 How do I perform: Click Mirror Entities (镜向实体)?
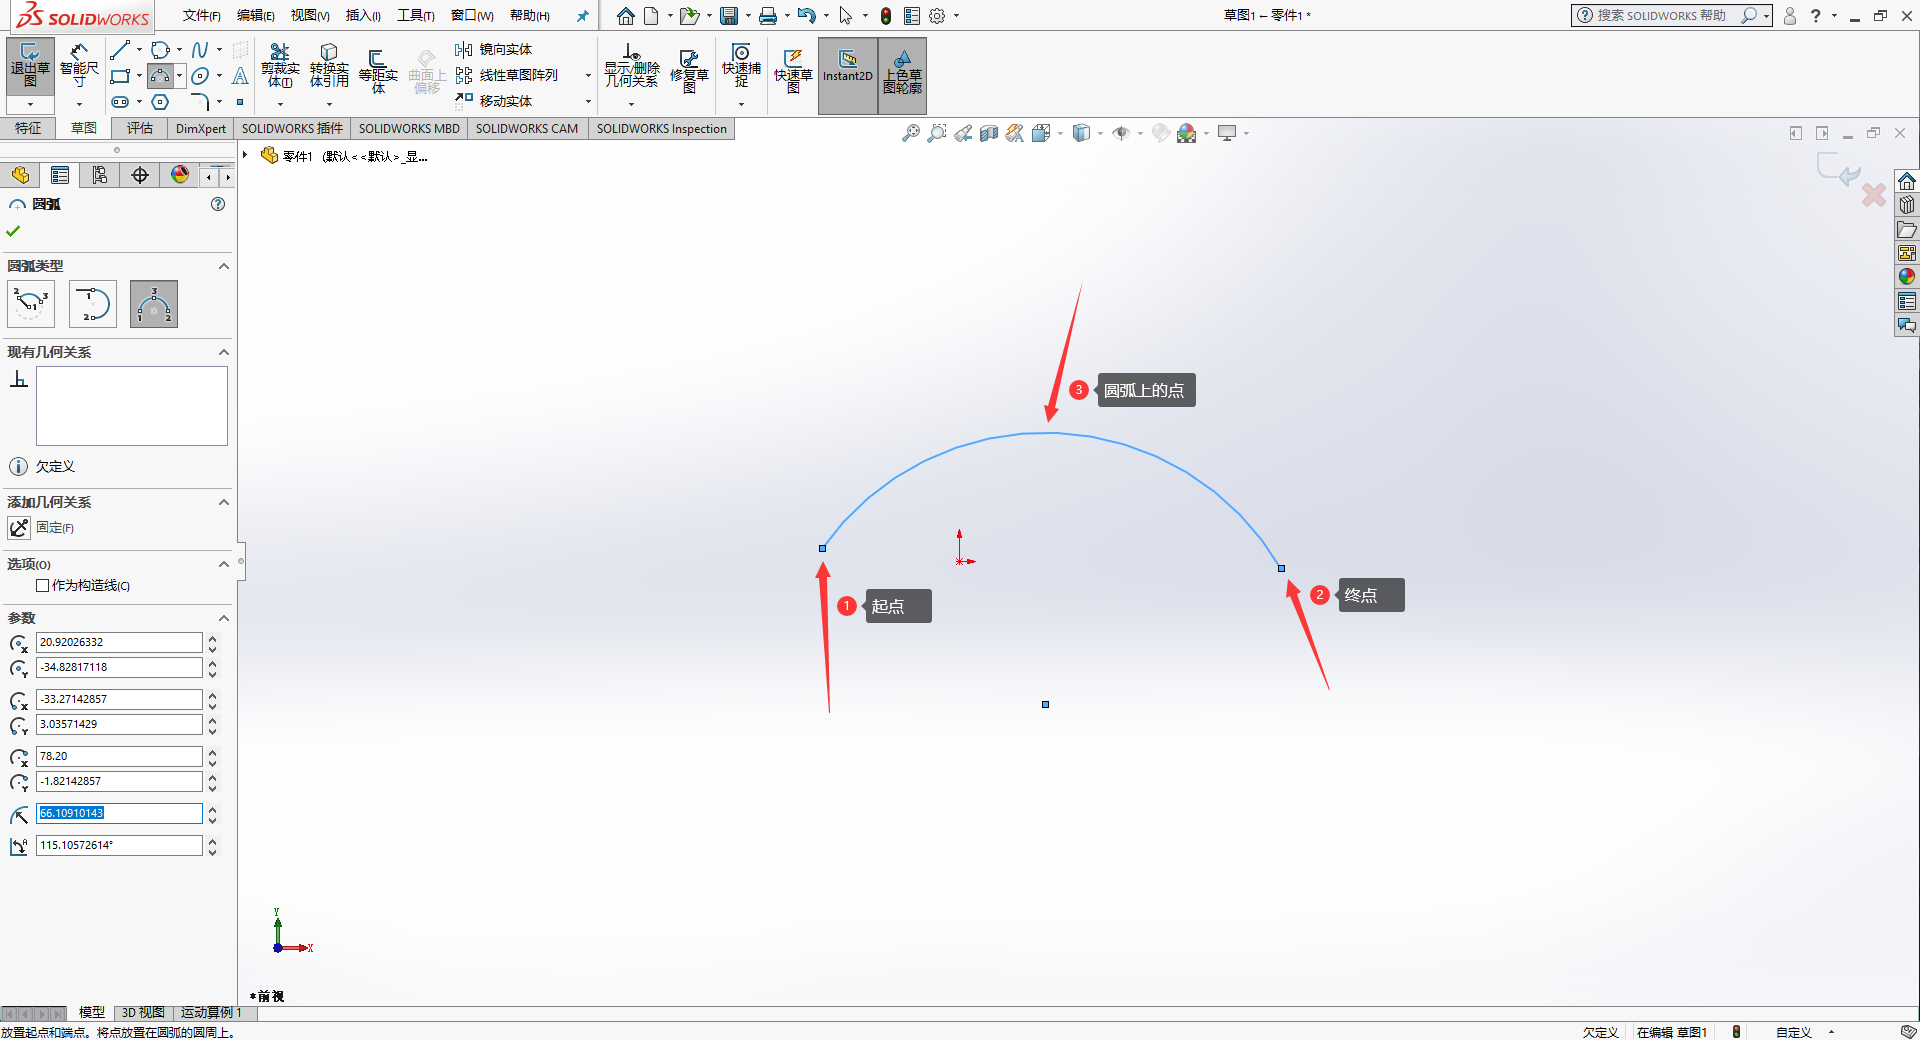(494, 49)
